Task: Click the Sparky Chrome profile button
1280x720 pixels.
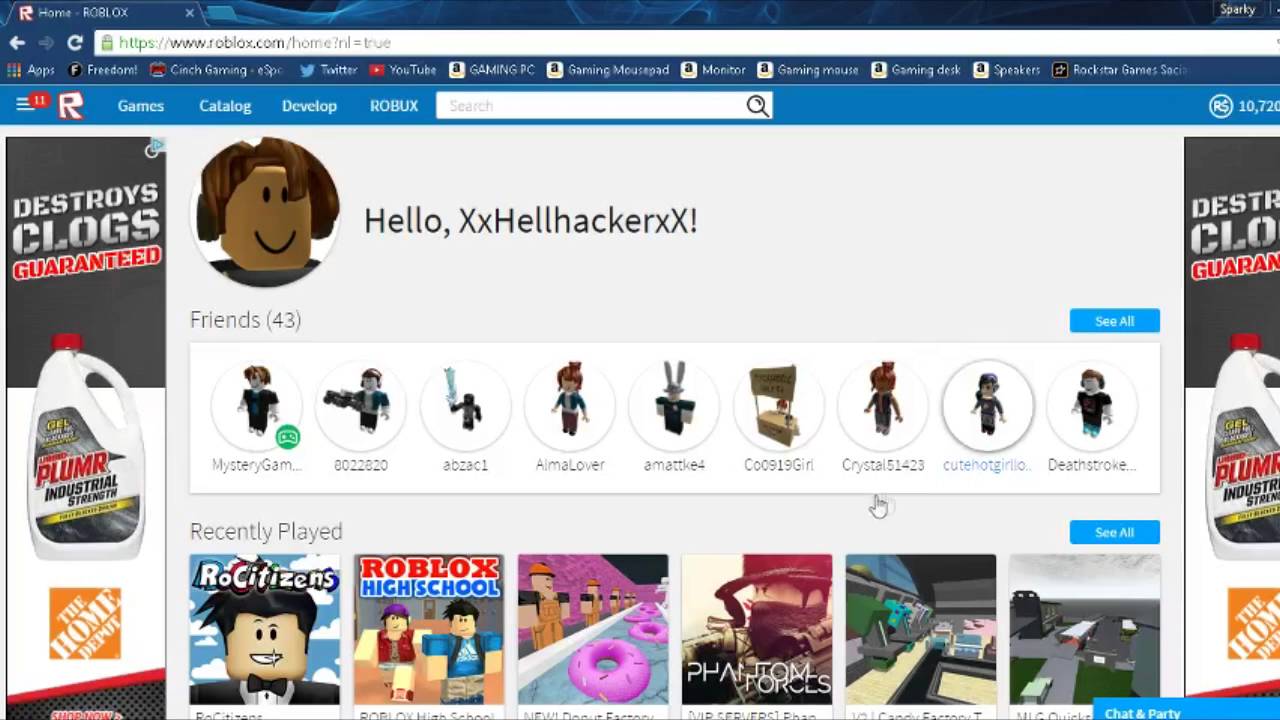Action: pyautogui.click(x=1237, y=9)
